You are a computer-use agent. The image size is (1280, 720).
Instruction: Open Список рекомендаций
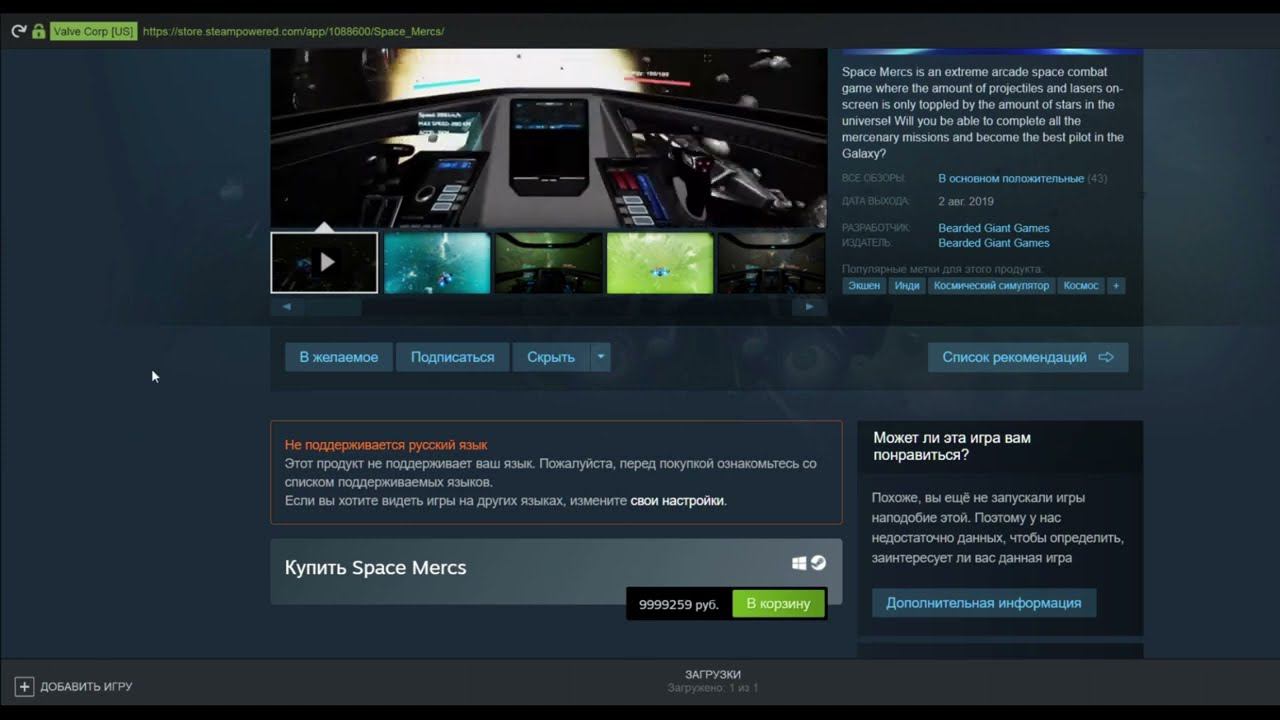(1028, 357)
